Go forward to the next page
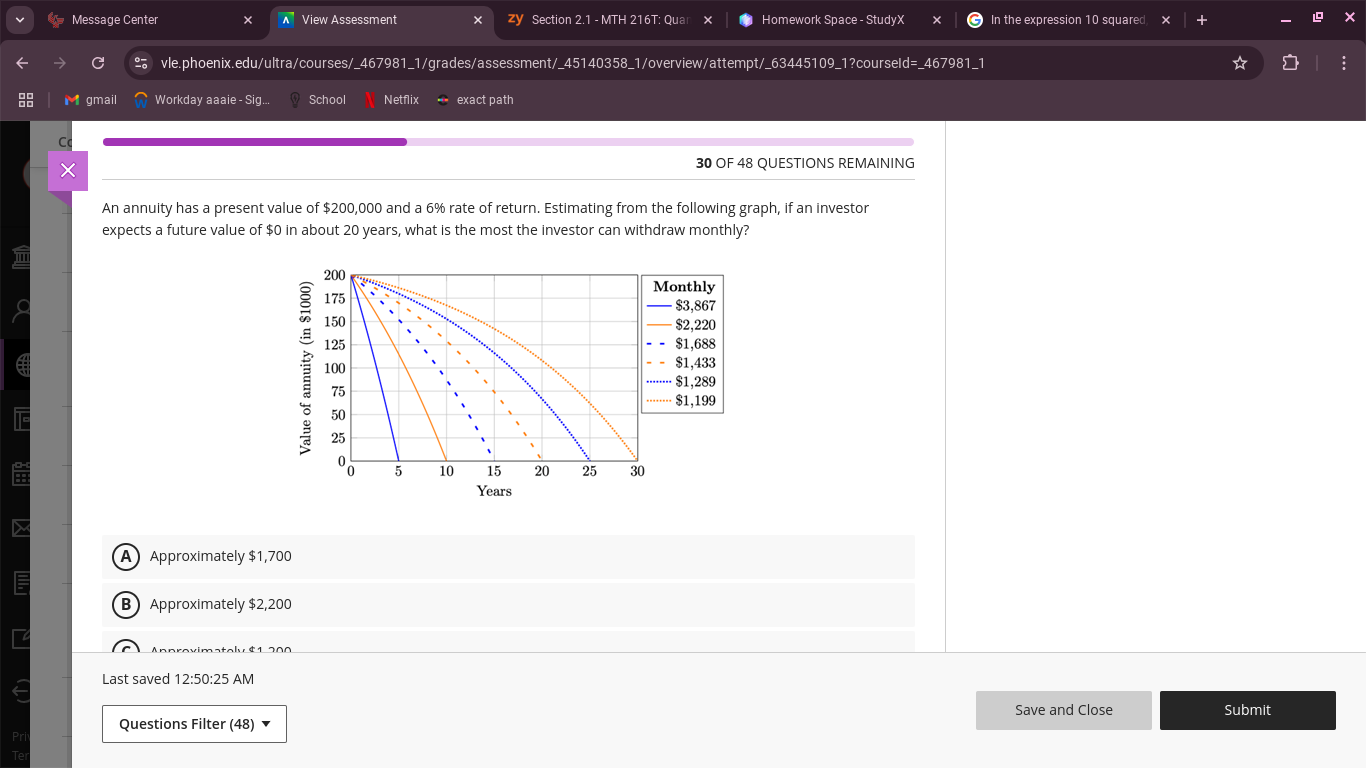The height and width of the screenshot is (768, 1366). tap(60, 63)
